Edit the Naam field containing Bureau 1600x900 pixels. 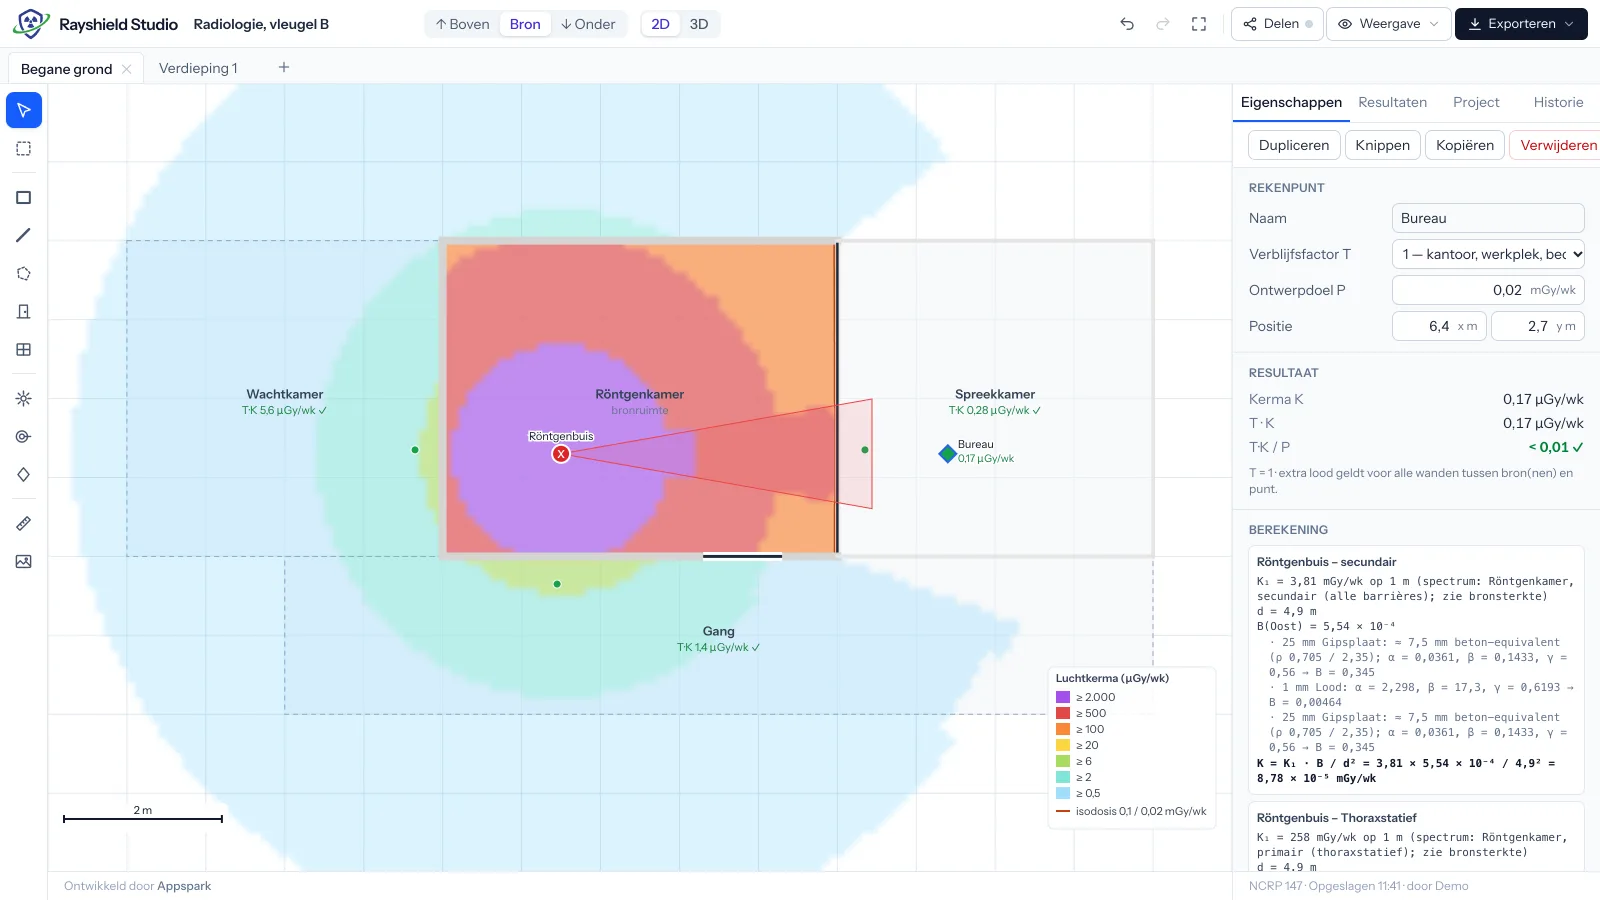[x=1488, y=218]
